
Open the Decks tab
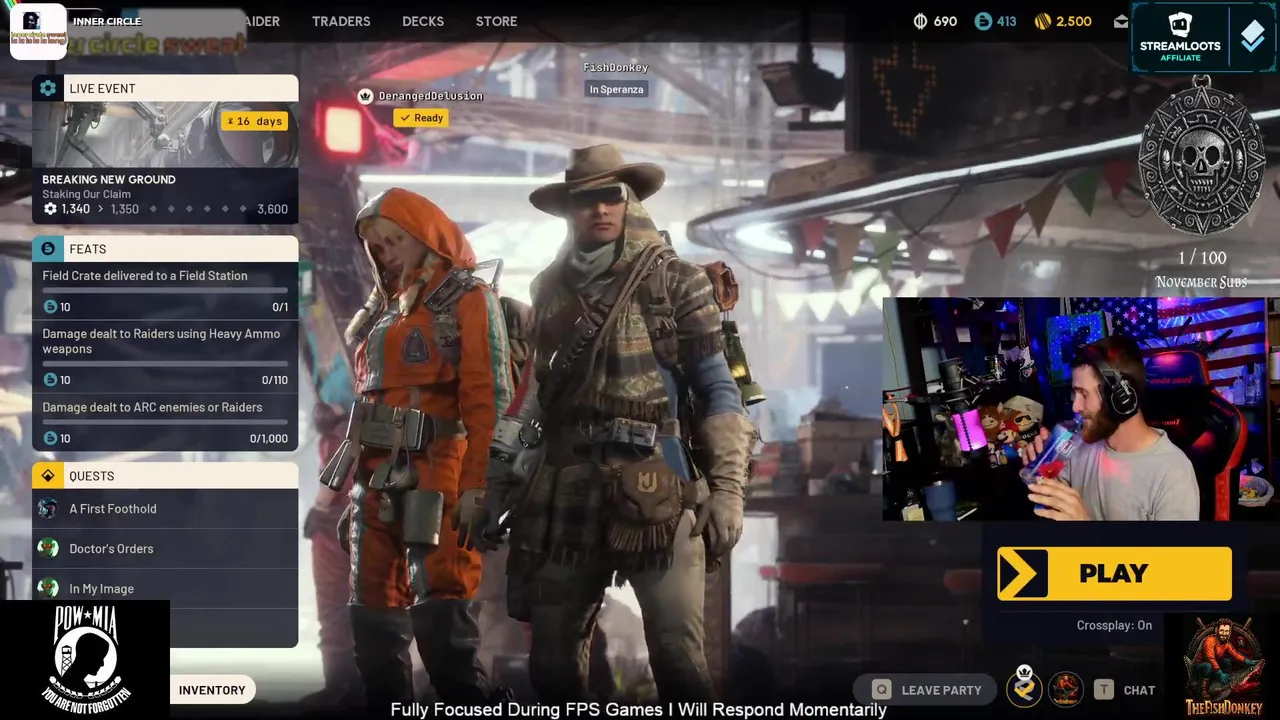(423, 21)
